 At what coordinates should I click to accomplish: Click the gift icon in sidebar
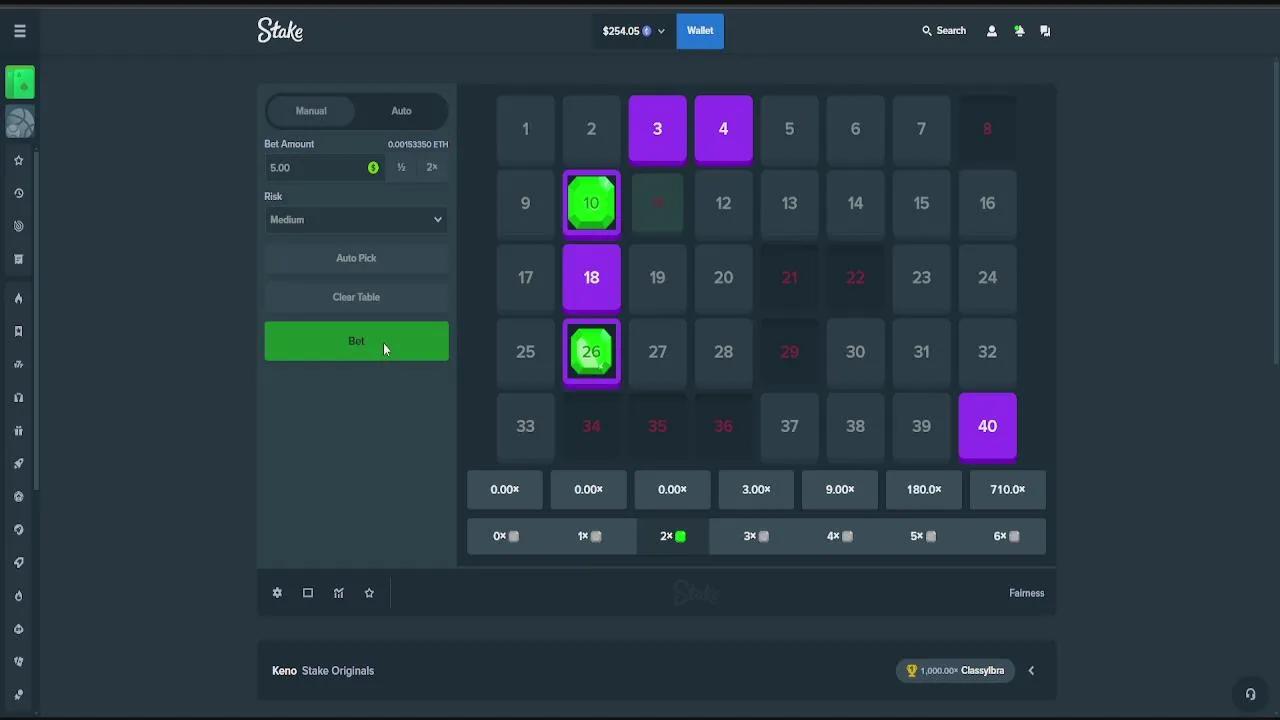pos(18,431)
